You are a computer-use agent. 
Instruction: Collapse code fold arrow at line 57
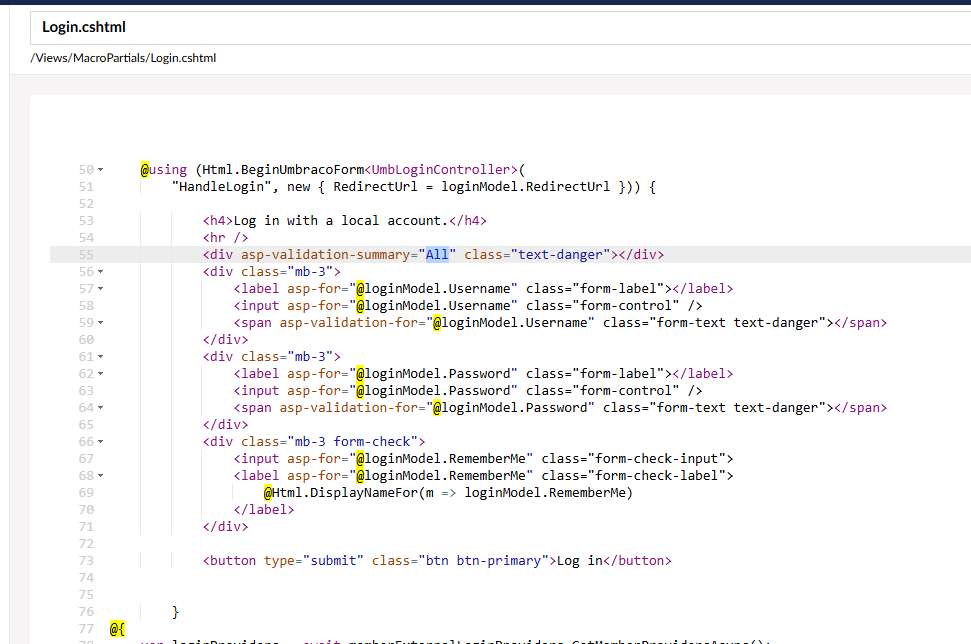(x=100, y=289)
